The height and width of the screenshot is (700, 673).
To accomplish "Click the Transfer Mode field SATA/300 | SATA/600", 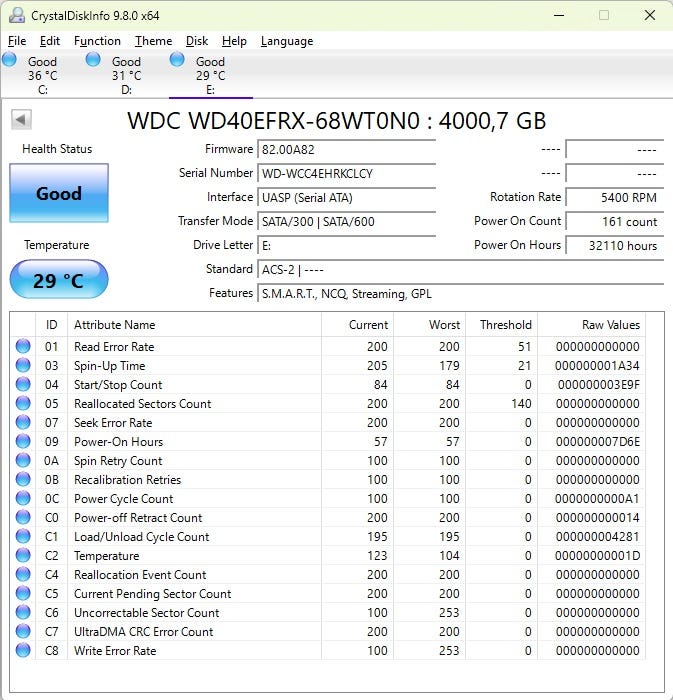I will pyautogui.click(x=346, y=221).
